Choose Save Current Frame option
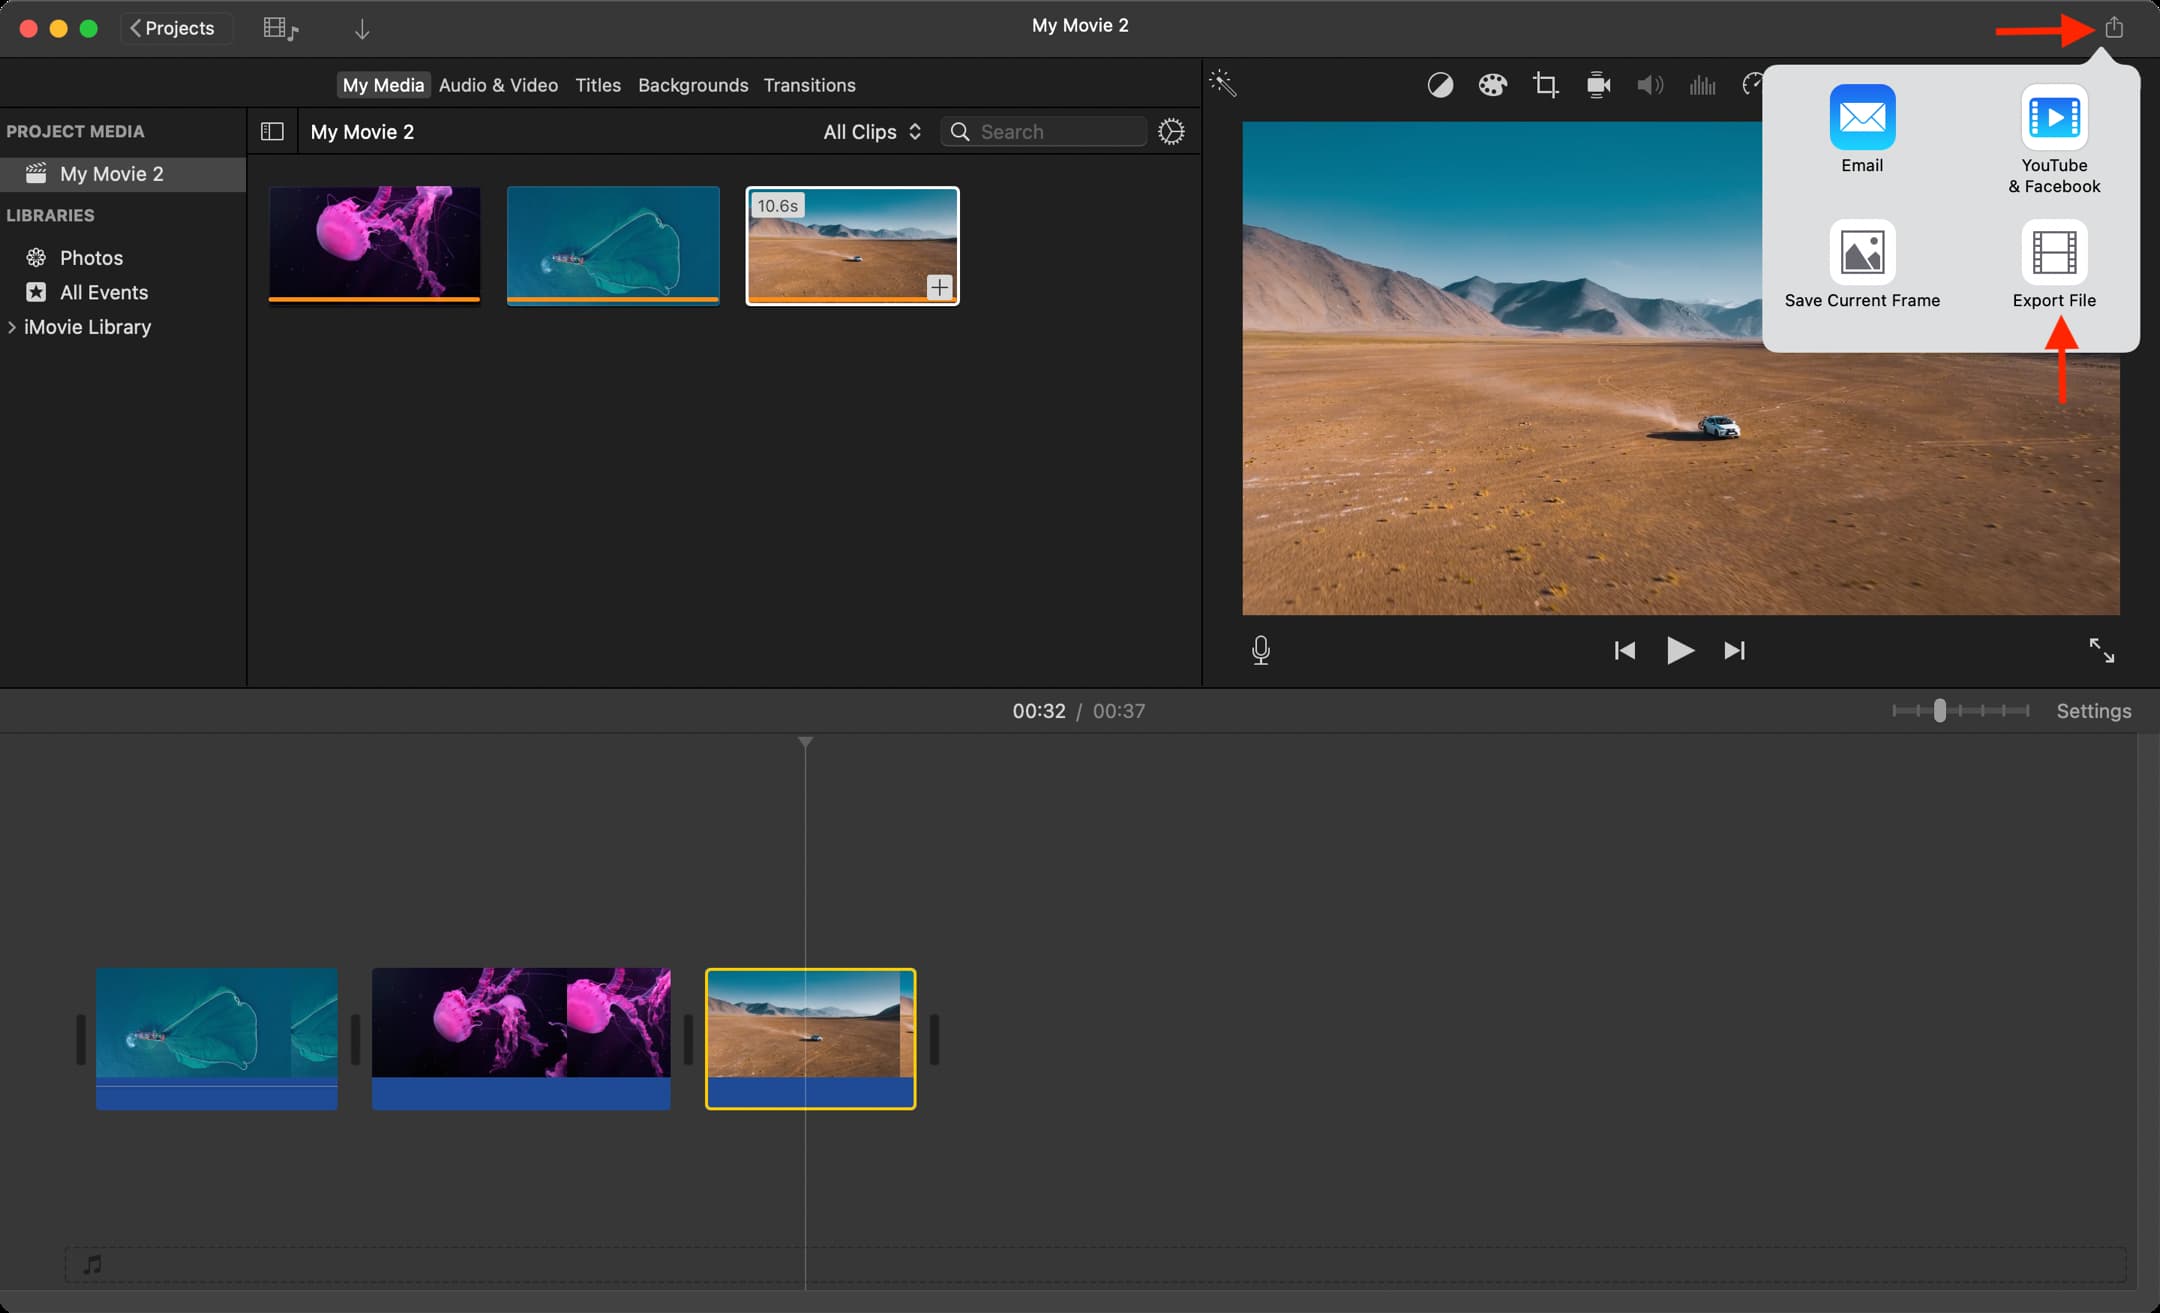Image resolution: width=2160 pixels, height=1313 pixels. coord(1862,265)
